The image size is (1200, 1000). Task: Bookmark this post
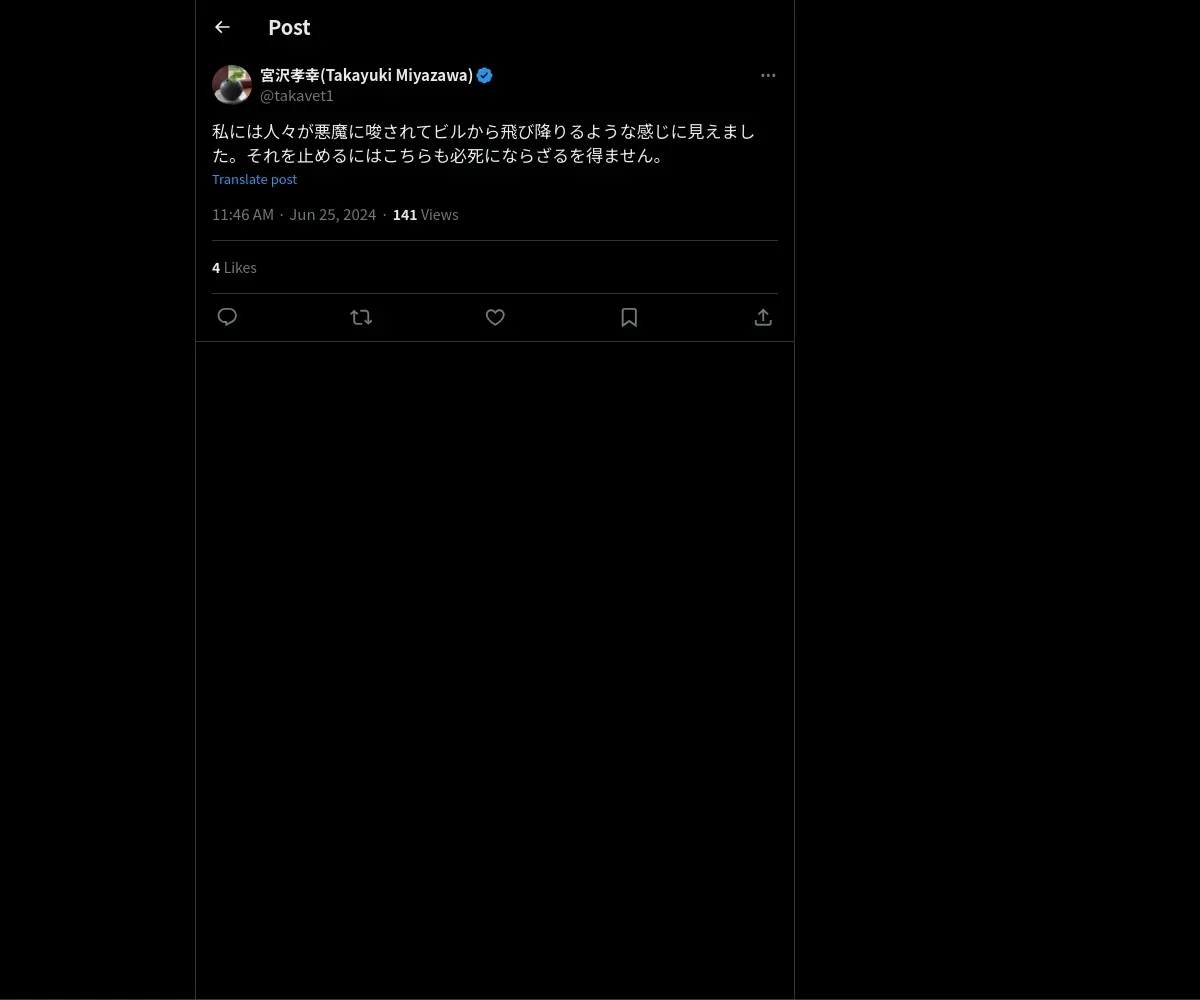click(x=629, y=317)
